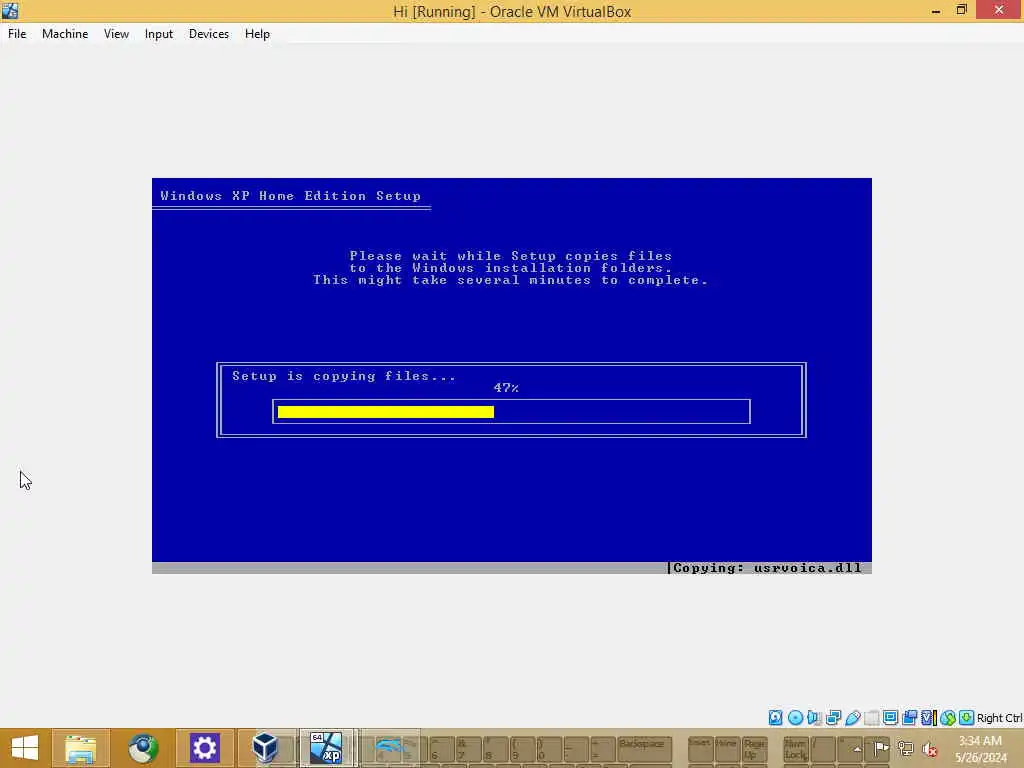
Task: Click the keyboard capture green arrow icon
Action: pyautogui.click(x=967, y=718)
